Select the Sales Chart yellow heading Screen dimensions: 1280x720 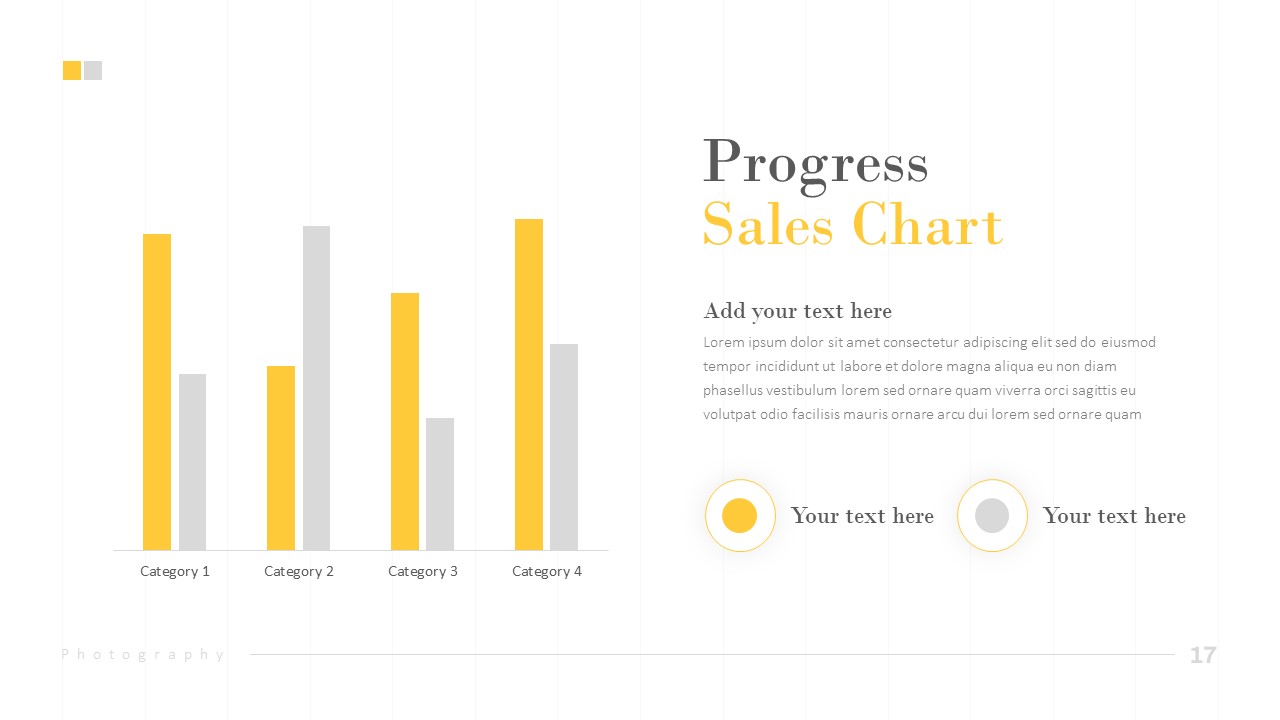click(x=852, y=225)
